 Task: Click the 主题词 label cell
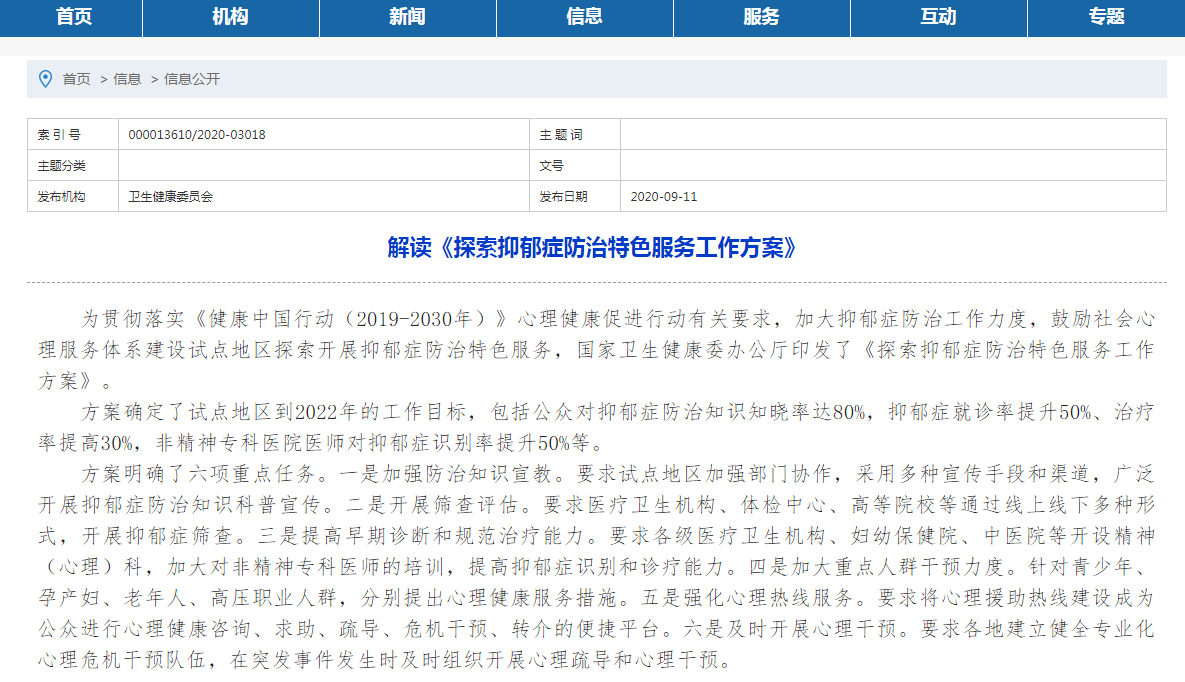click(560, 135)
